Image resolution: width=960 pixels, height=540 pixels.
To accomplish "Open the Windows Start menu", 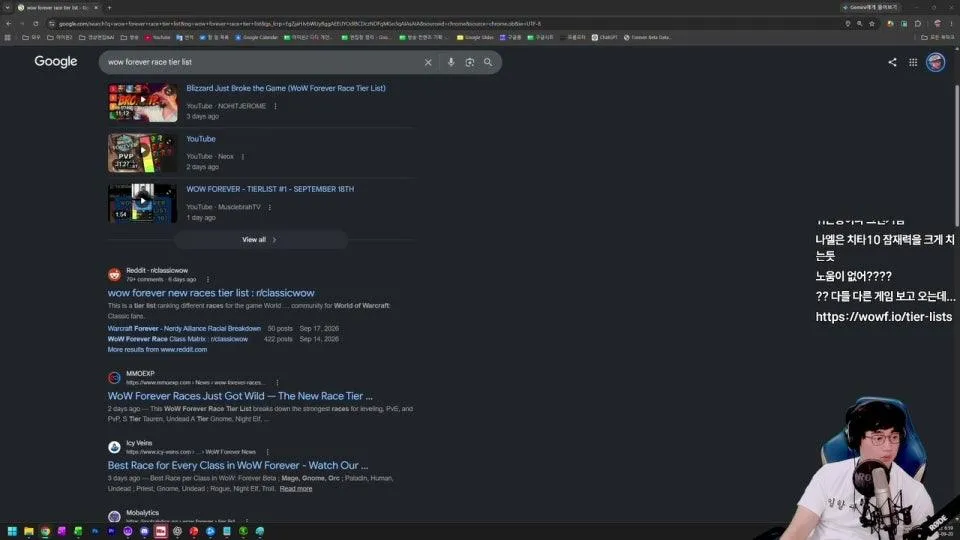I will click(x=12, y=531).
